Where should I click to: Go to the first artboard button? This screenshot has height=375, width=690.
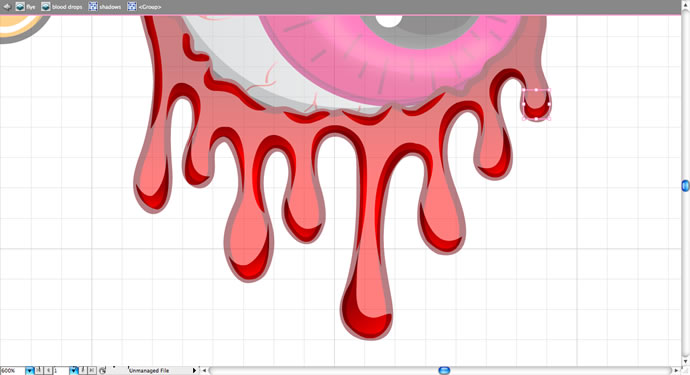pyautogui.click(x=39, y=371)
